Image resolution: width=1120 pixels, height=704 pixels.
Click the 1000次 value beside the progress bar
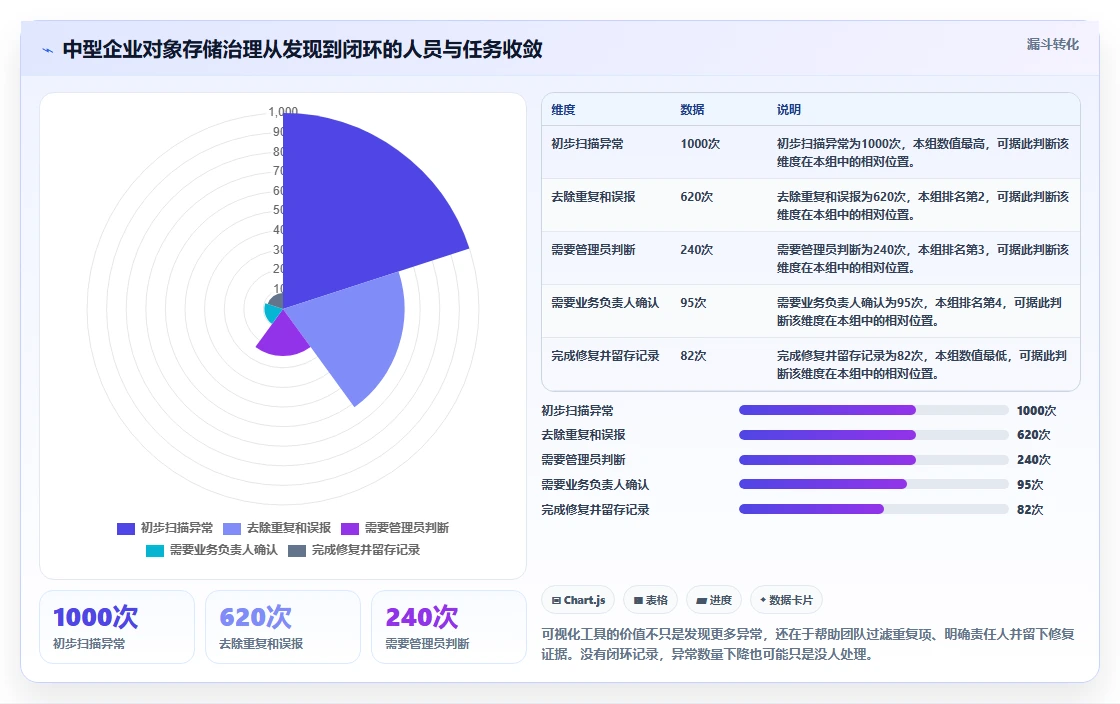tap(1036, 411)
